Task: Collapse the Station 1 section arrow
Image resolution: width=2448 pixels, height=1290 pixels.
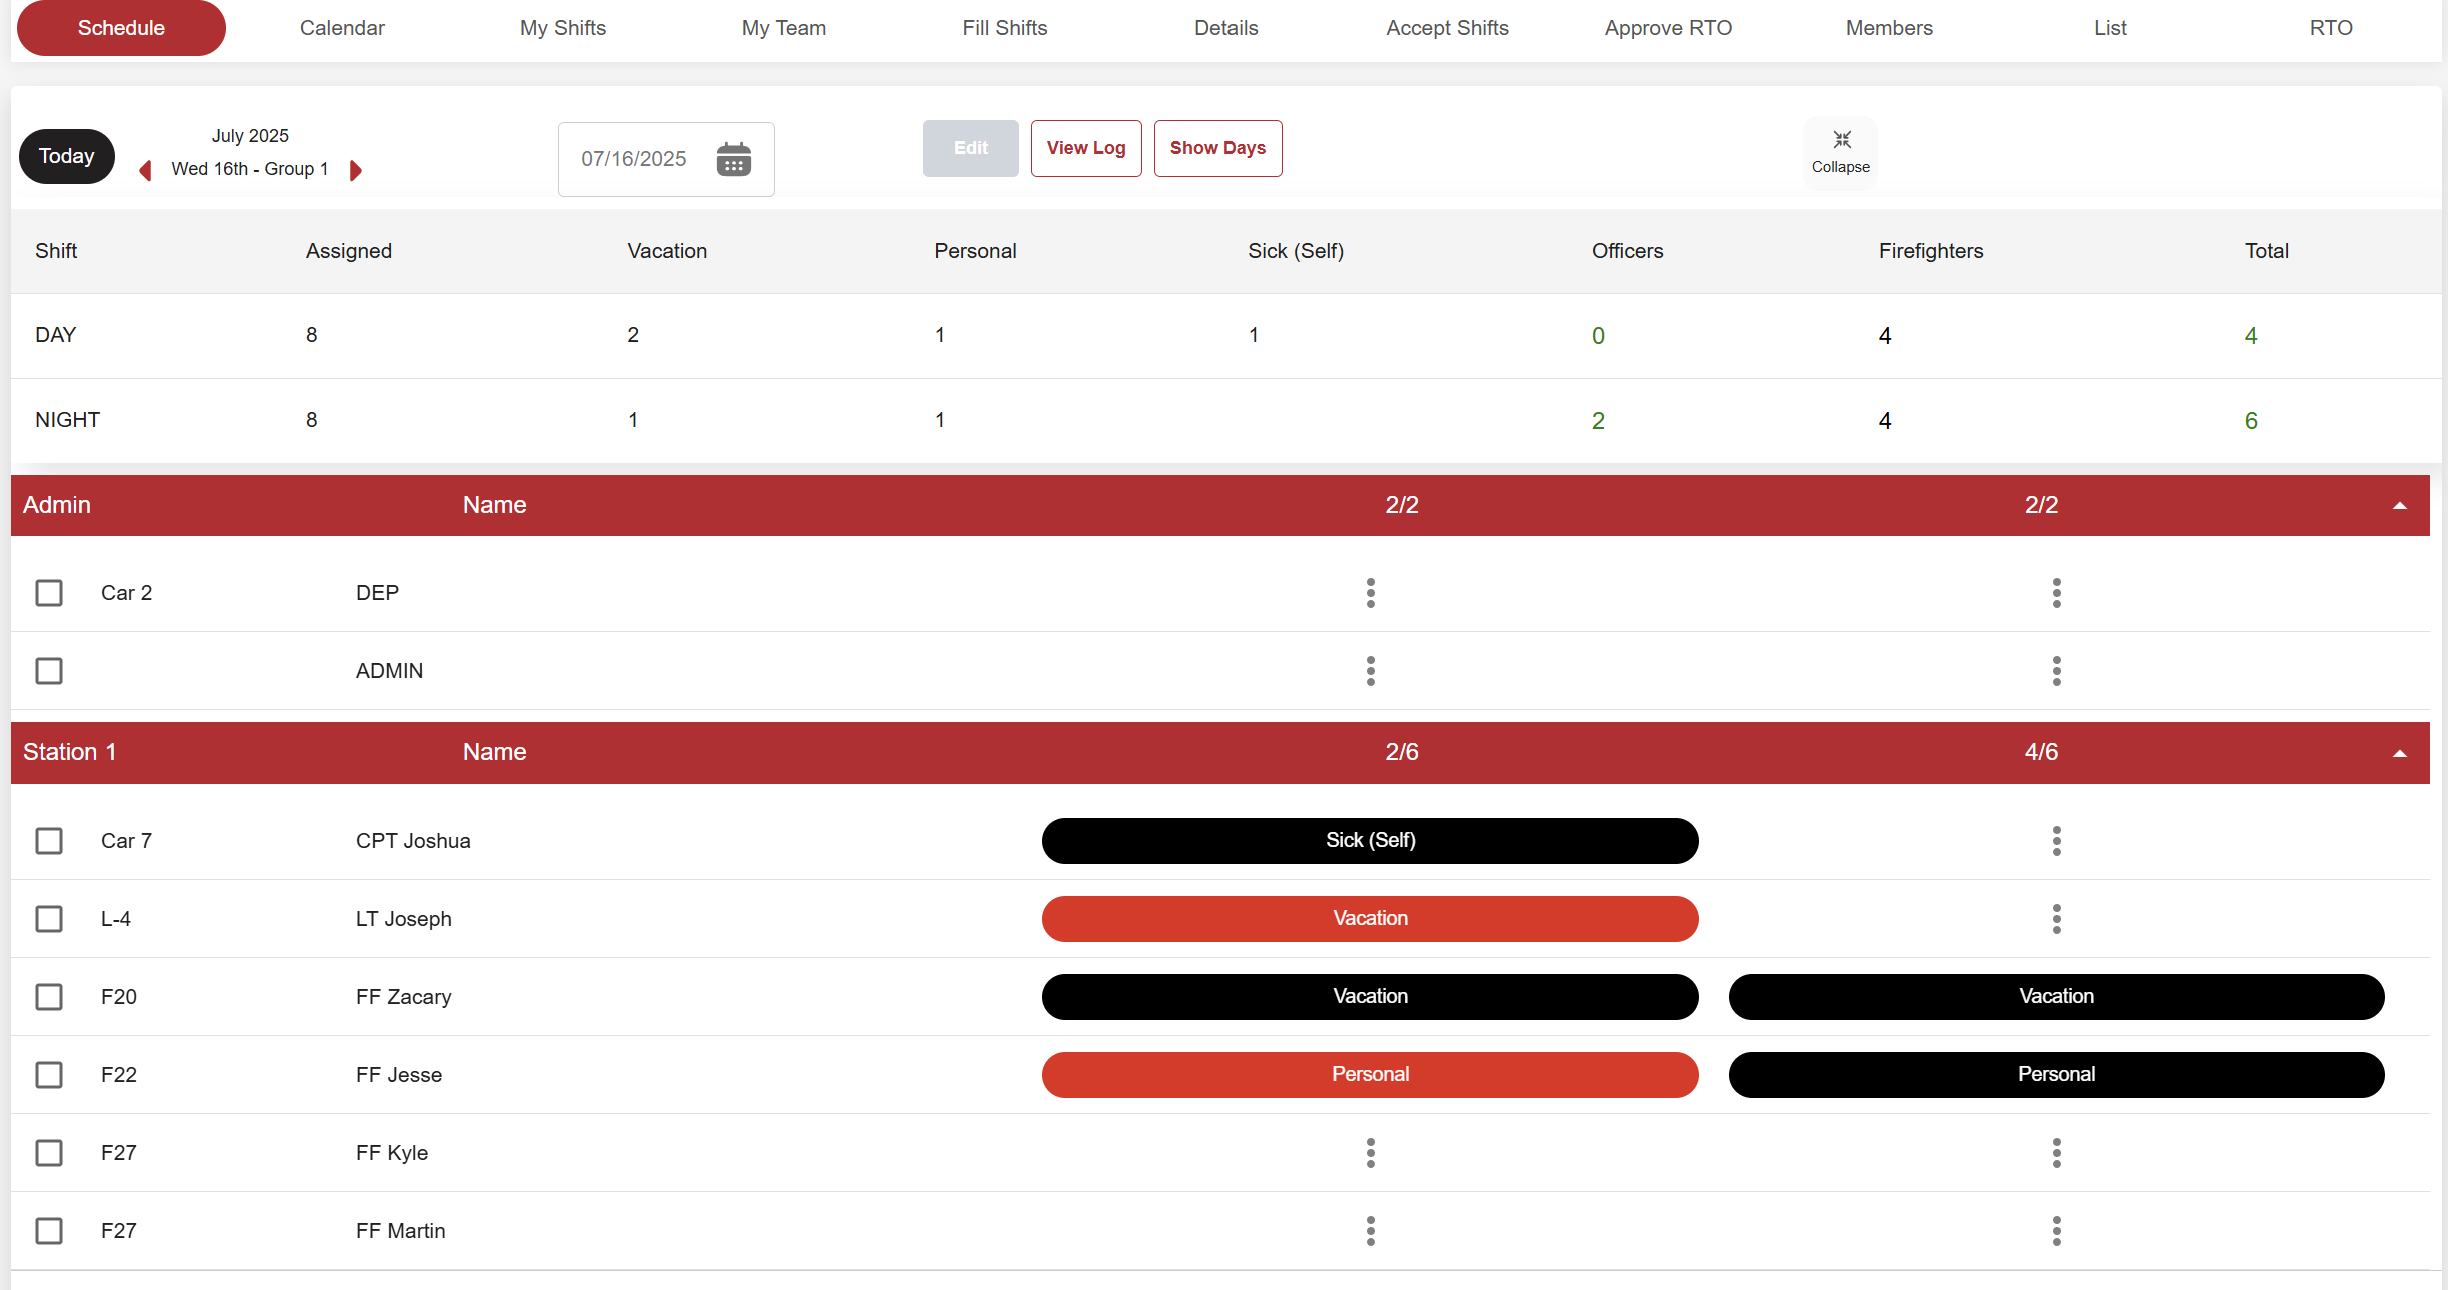Action: 2399,754
